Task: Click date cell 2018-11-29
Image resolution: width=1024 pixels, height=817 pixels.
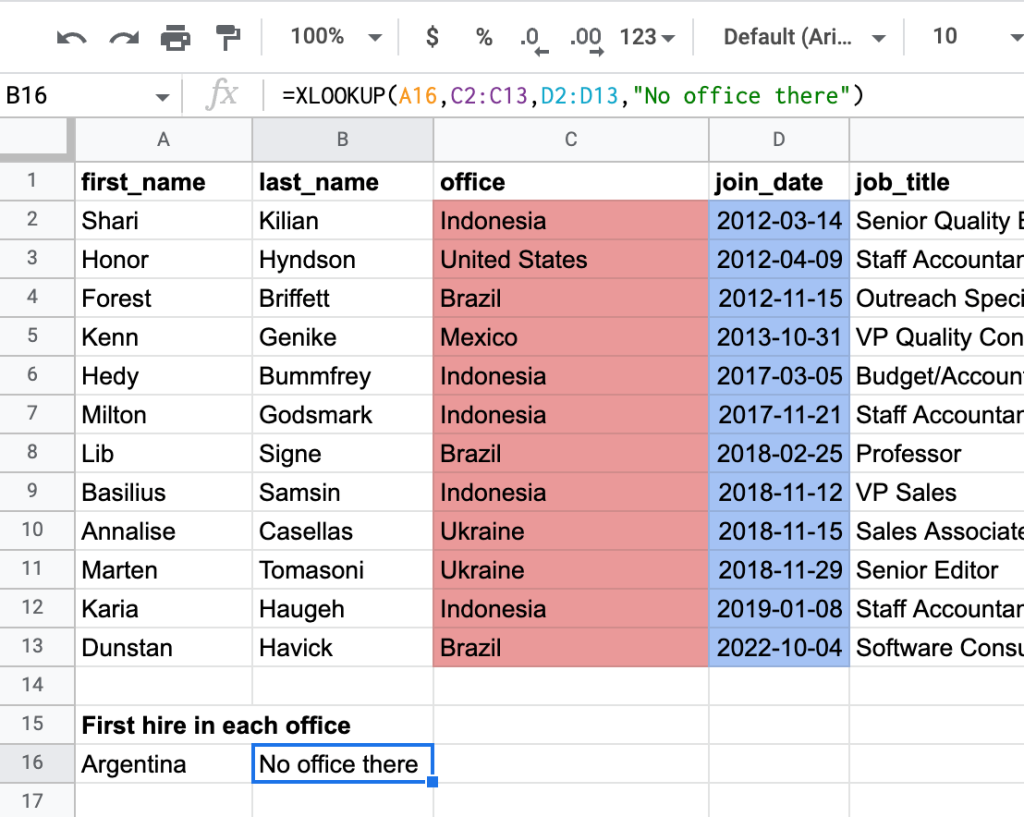Action: (778, 570)
